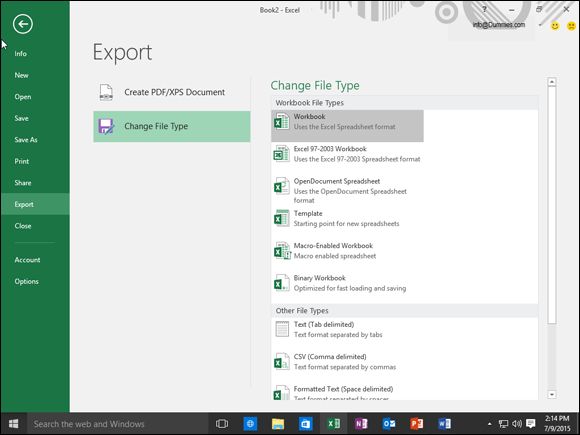The image size is (580, 435).
Task: Click the volume speaker icon in the tray
Action: (x=517, y=424)
